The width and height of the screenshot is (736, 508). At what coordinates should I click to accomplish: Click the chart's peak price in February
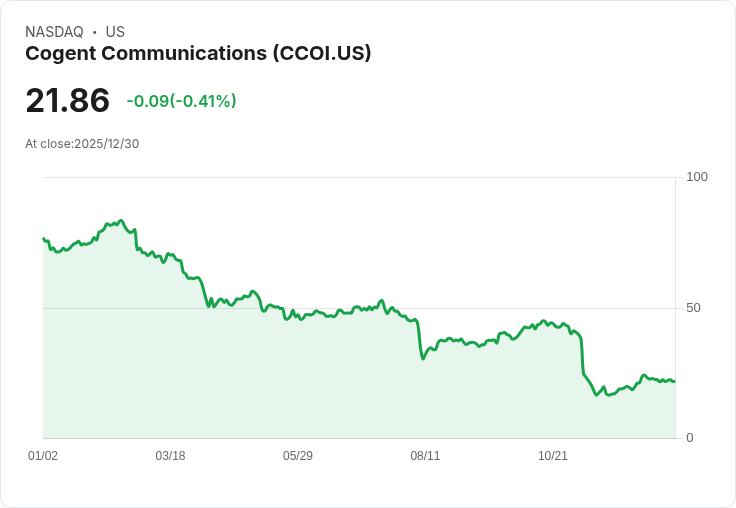(121, 220)
